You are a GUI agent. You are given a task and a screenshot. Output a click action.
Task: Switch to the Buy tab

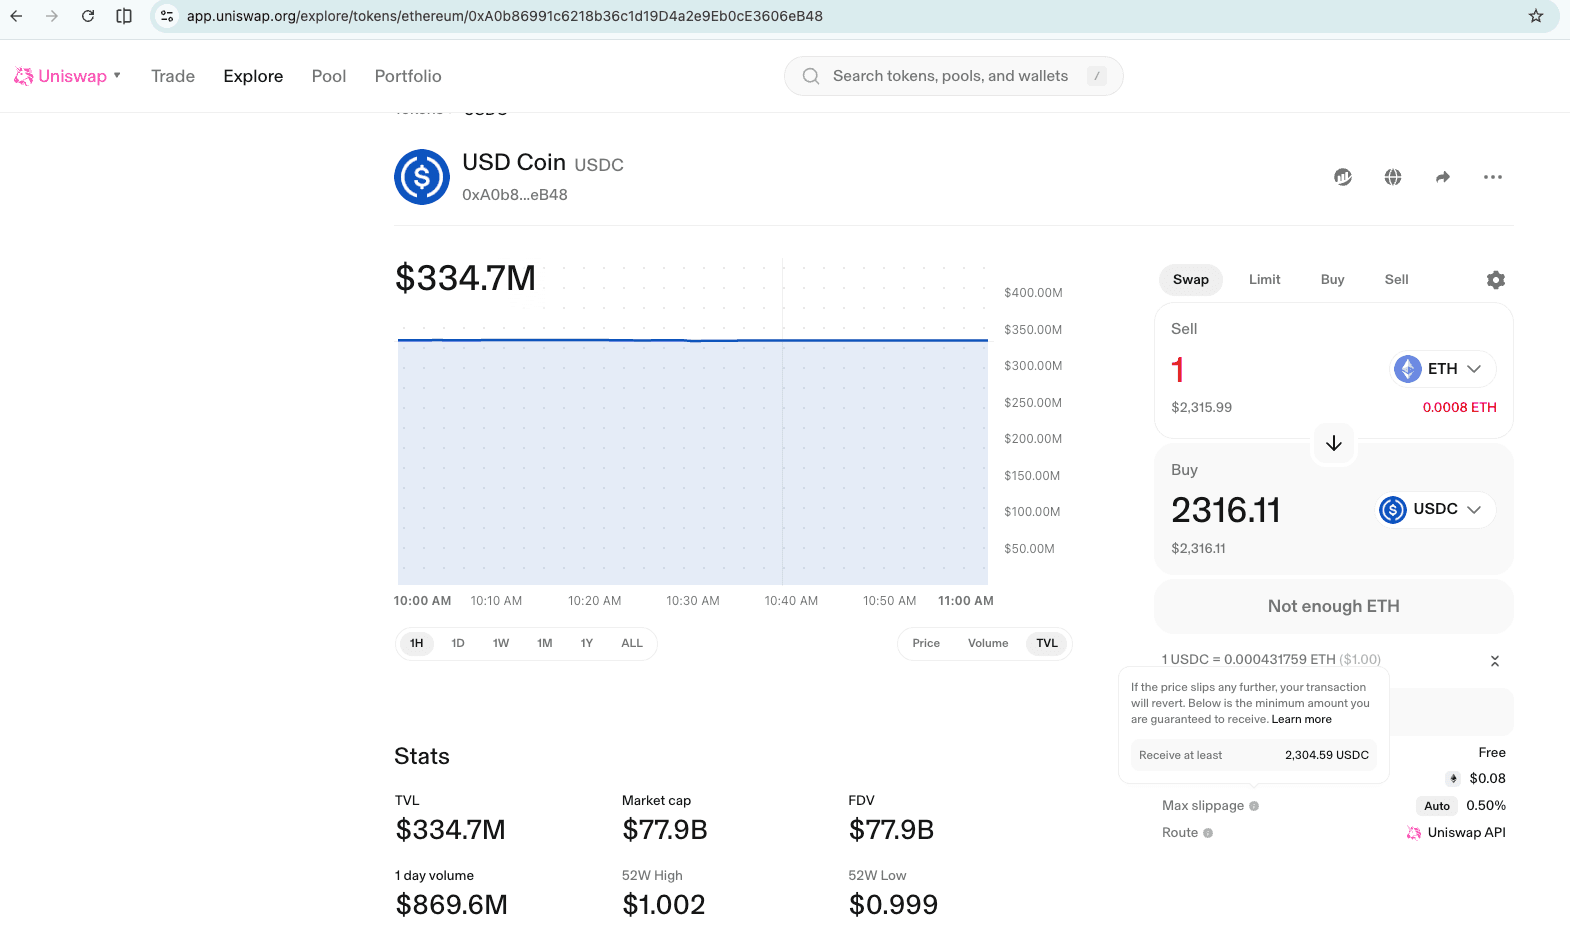pos(1333,280)
